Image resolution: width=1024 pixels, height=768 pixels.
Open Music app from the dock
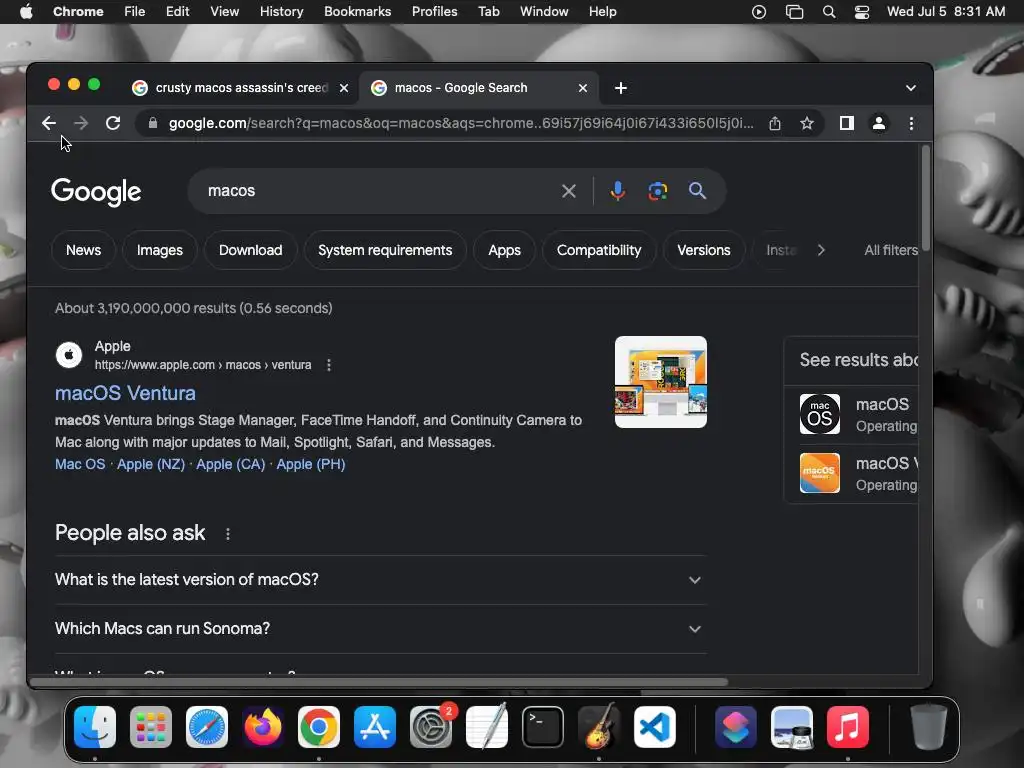point(848,727)
